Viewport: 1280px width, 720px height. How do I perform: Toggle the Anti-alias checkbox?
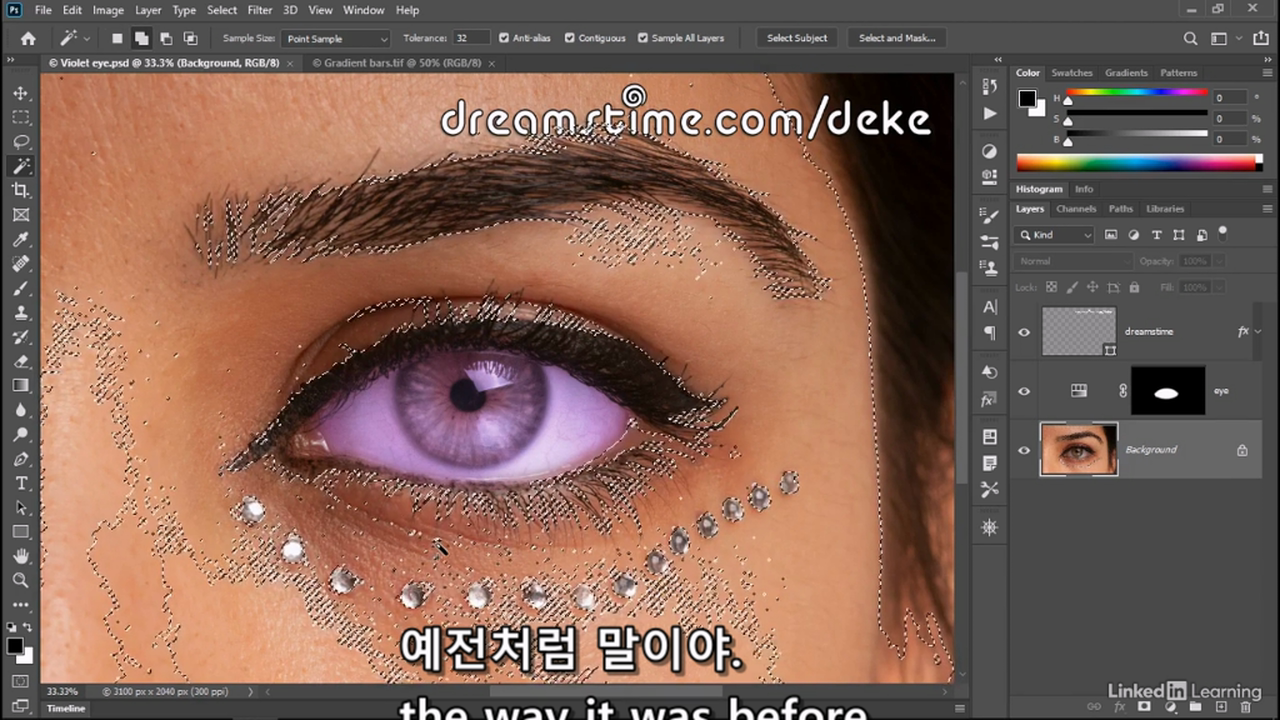pyautogui.click(x=504, y=38)
